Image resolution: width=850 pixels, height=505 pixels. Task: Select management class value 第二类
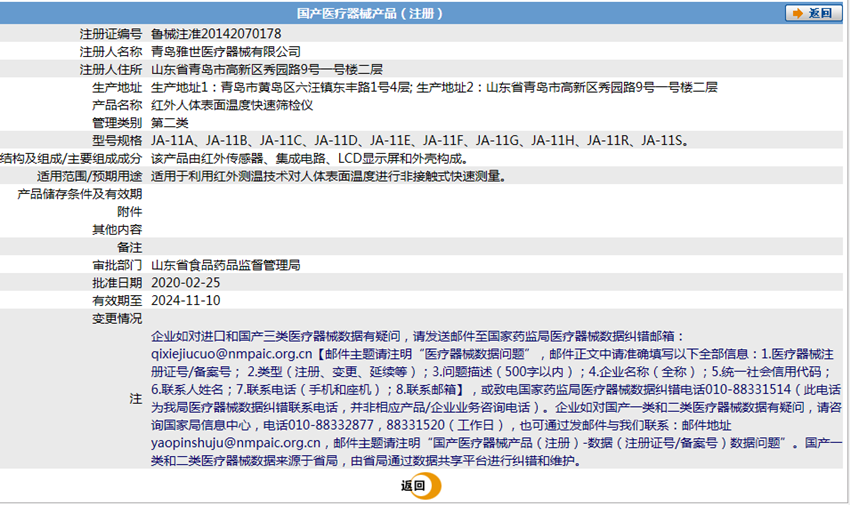pos(170,122)
